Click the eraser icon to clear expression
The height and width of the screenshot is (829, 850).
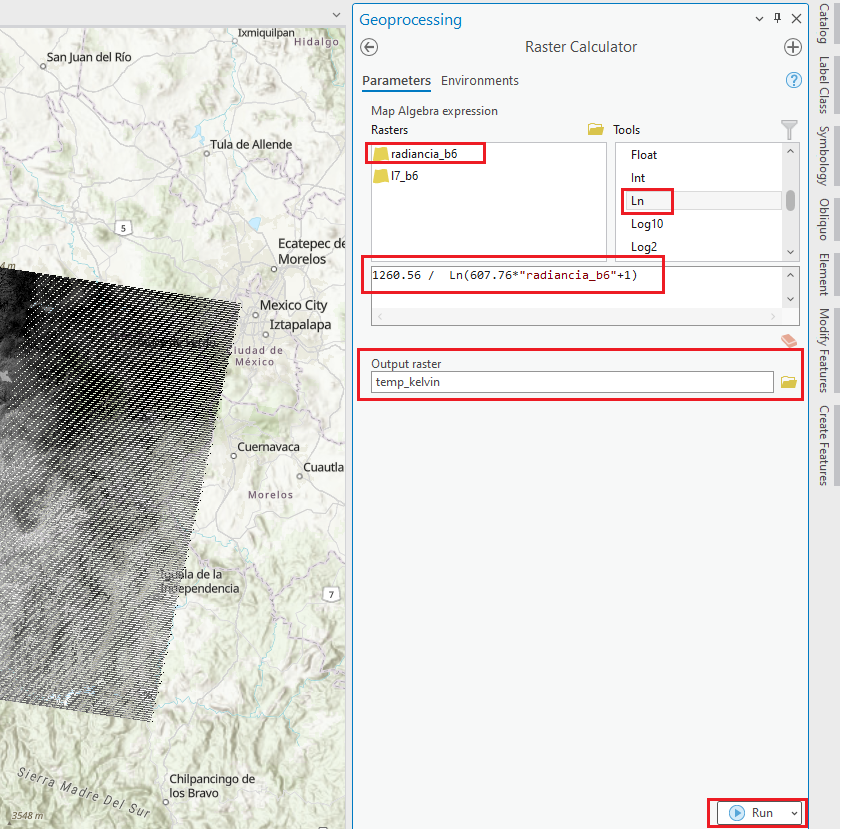pyautogui.click(x=790, y=342)
